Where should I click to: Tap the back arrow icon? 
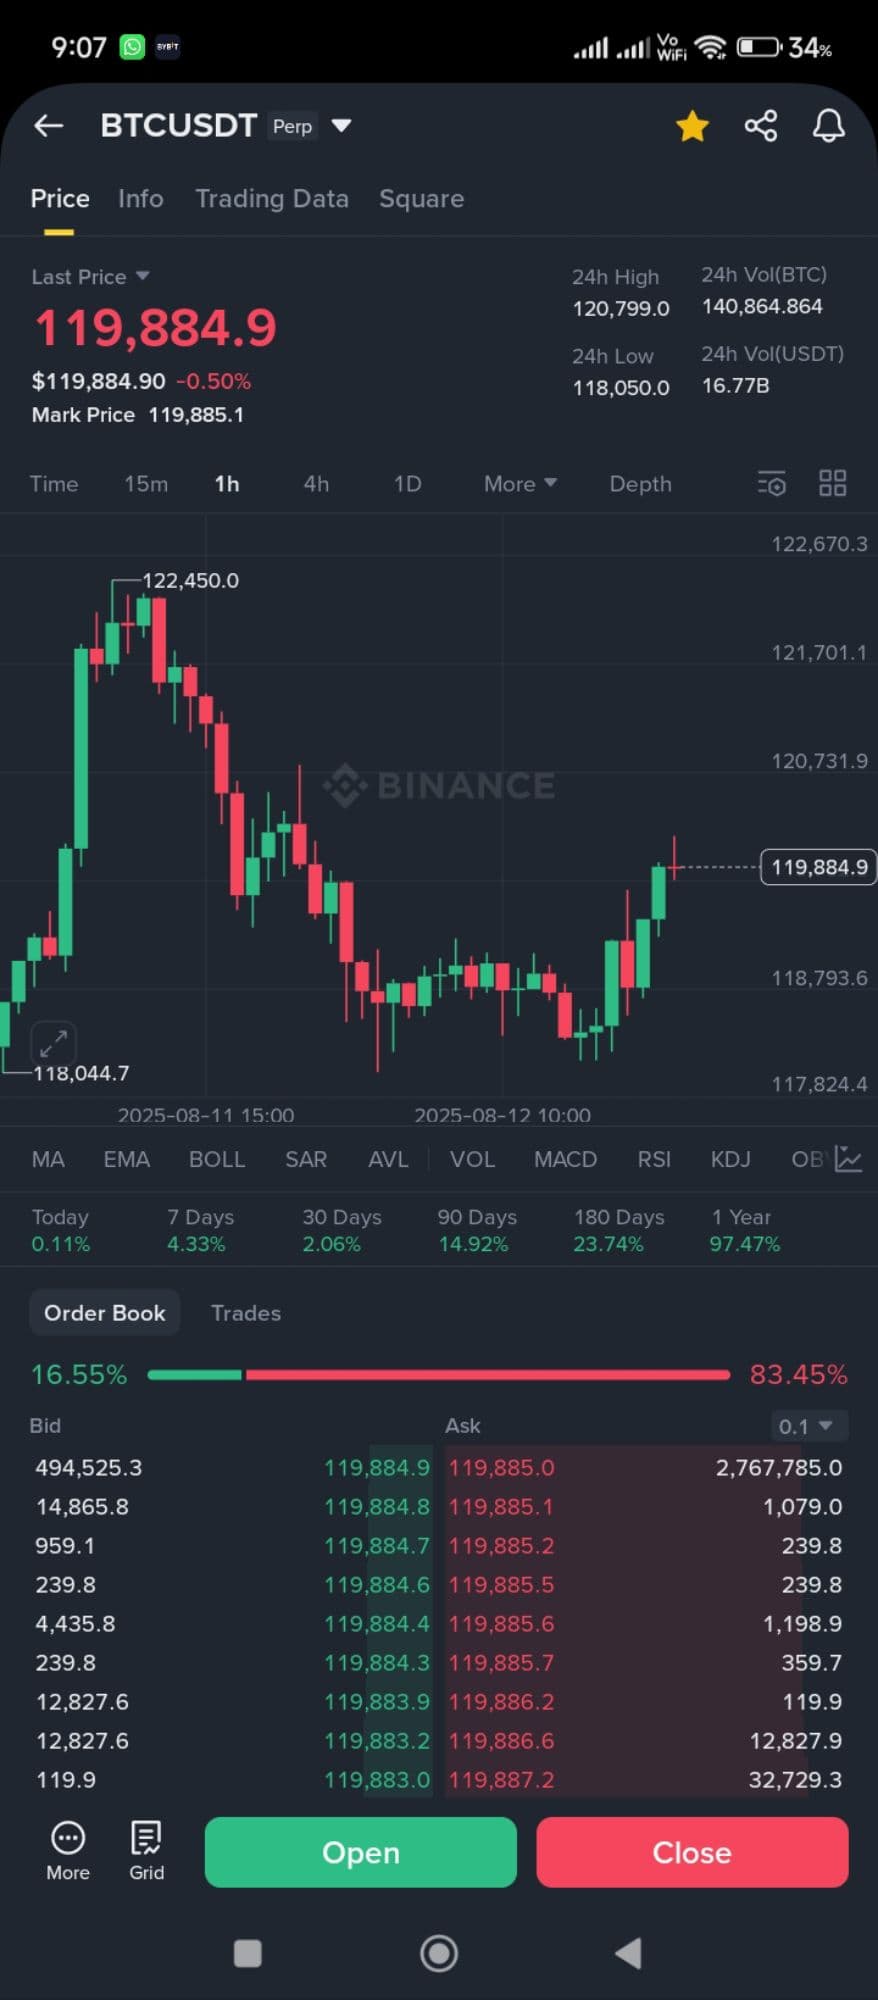point(49,126)
